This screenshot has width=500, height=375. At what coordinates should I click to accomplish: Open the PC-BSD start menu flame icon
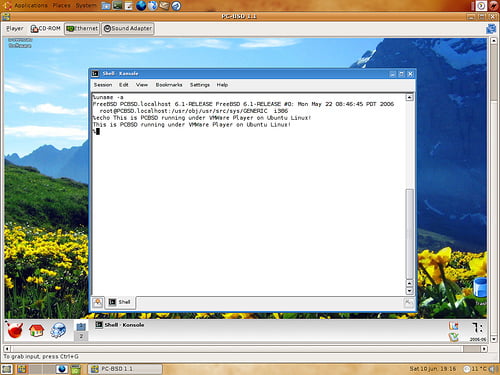pyautogui.click(x=15, y=331)
